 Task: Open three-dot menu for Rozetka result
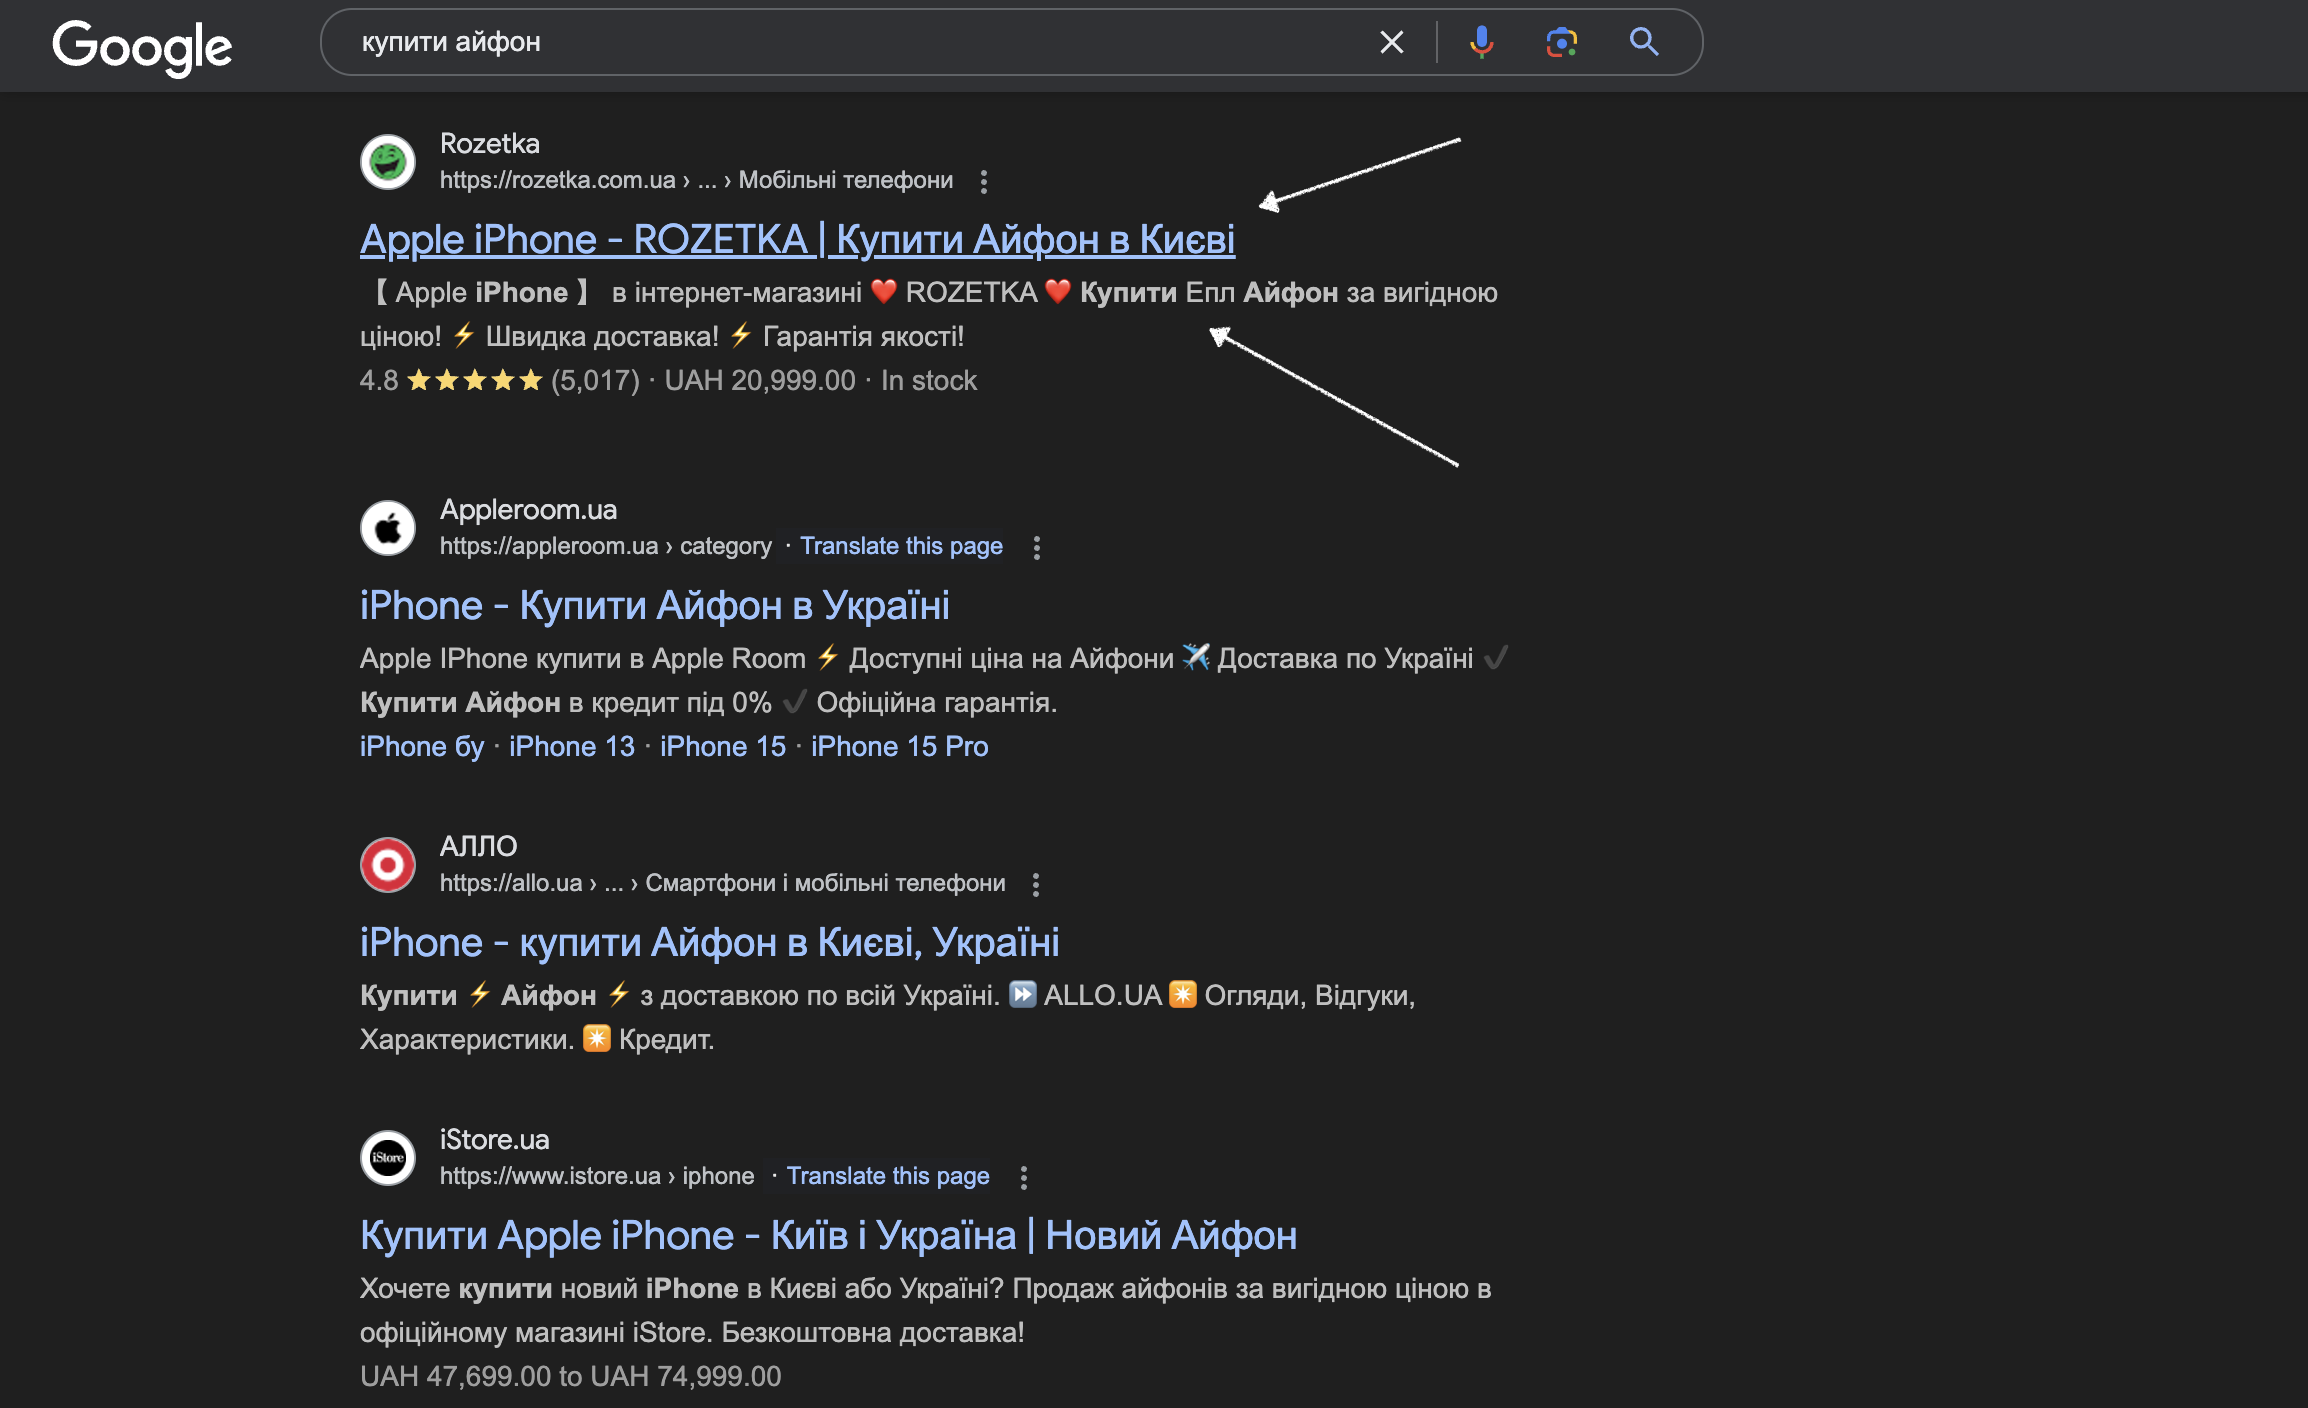tap(984, 181)
